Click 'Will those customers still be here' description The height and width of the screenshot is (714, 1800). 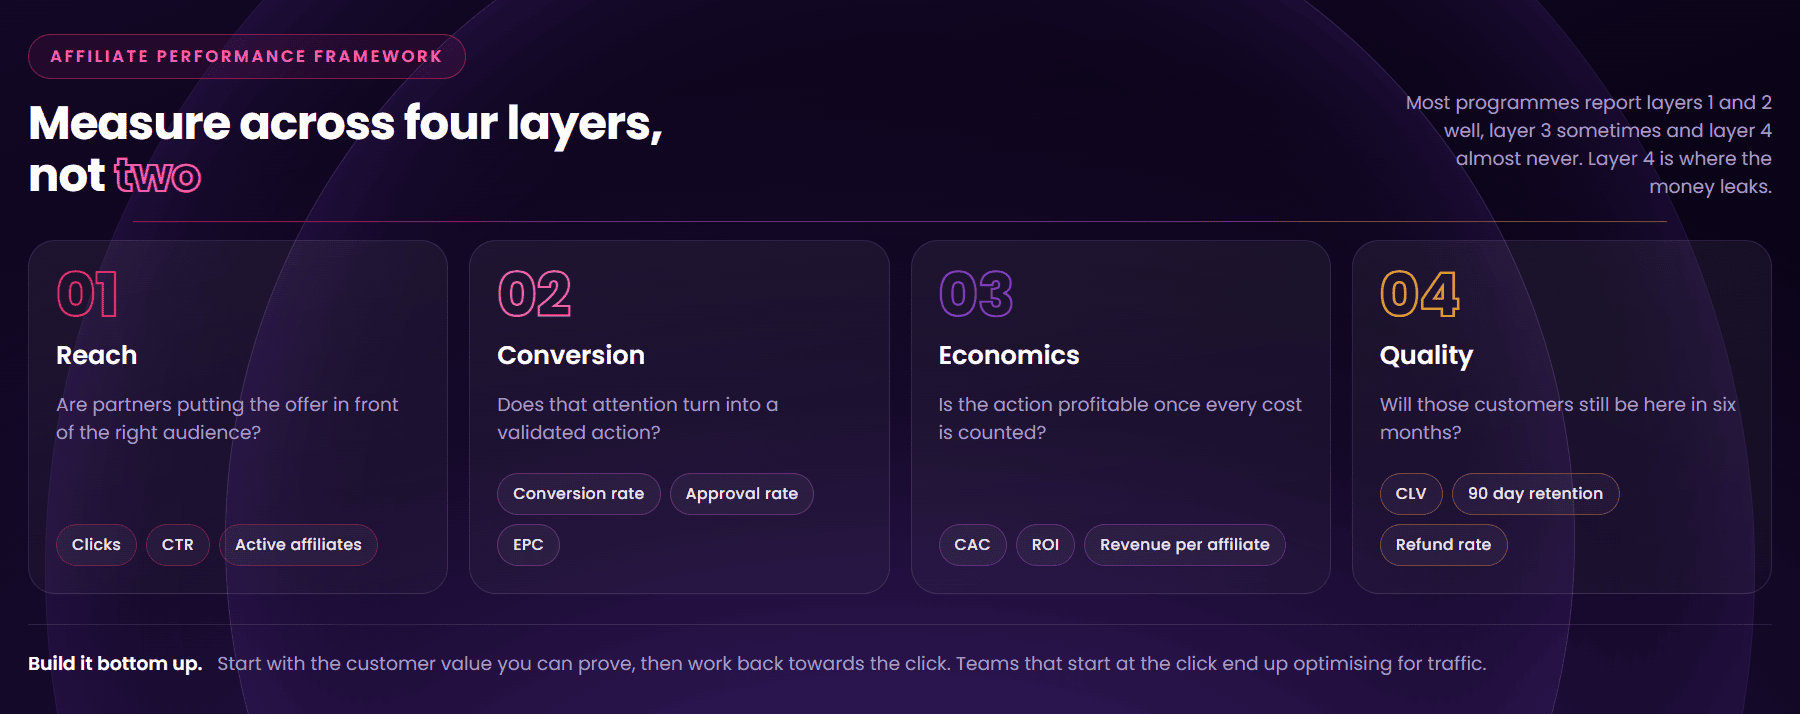tap(1558, 418)
